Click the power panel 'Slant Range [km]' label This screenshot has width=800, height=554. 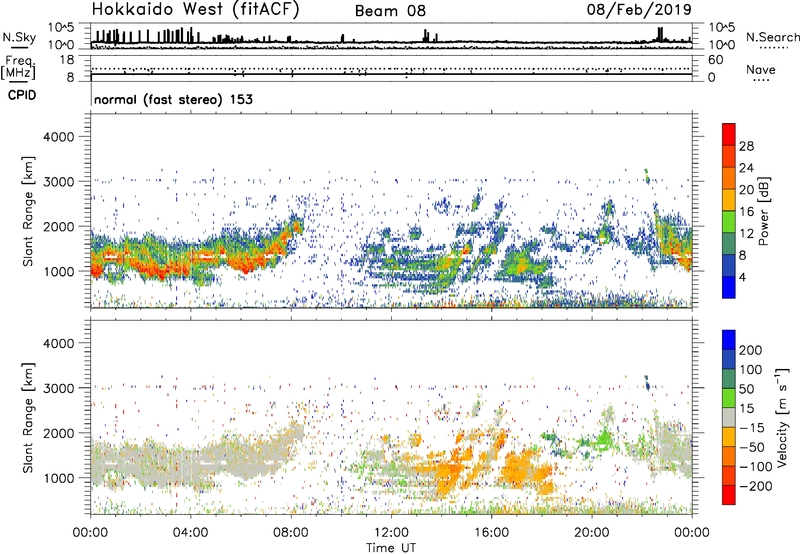tap(28, 211)
